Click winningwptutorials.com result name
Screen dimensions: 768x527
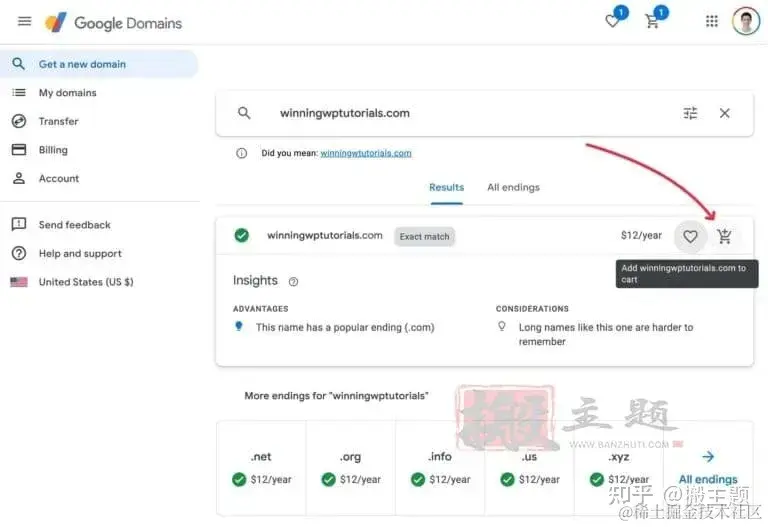pyautogui.click(x=325, y=236)
